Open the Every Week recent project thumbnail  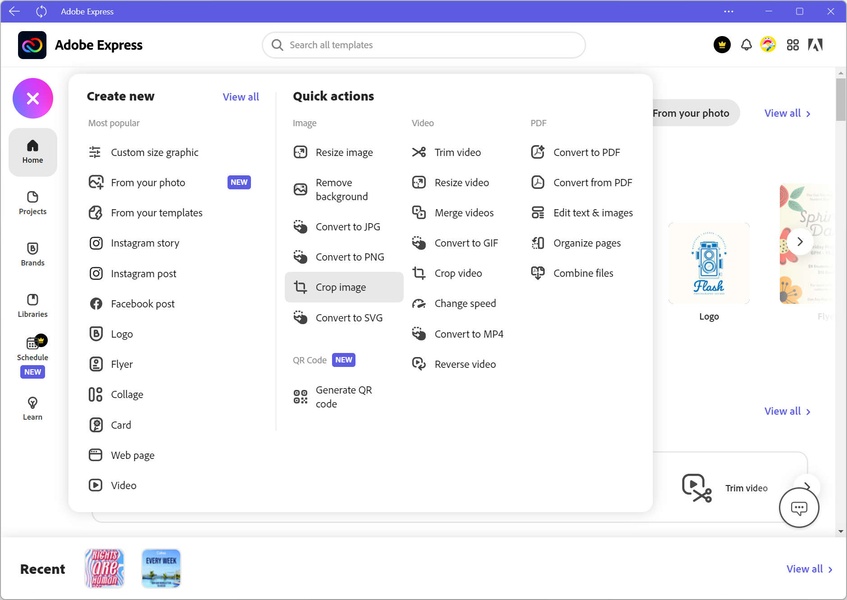coord(161,568)
